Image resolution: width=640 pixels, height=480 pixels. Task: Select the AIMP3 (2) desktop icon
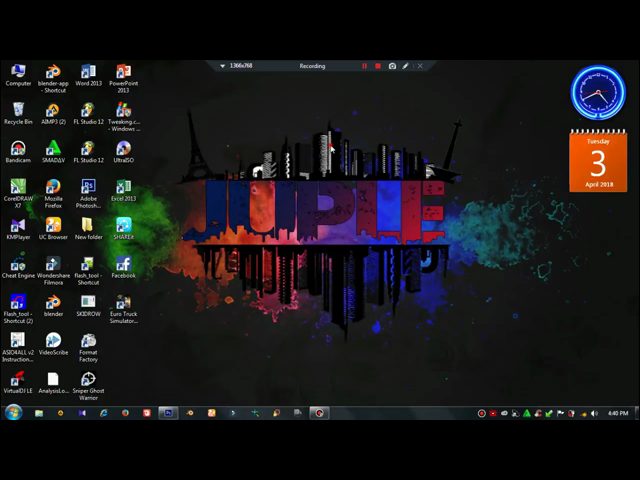[53, 113]
